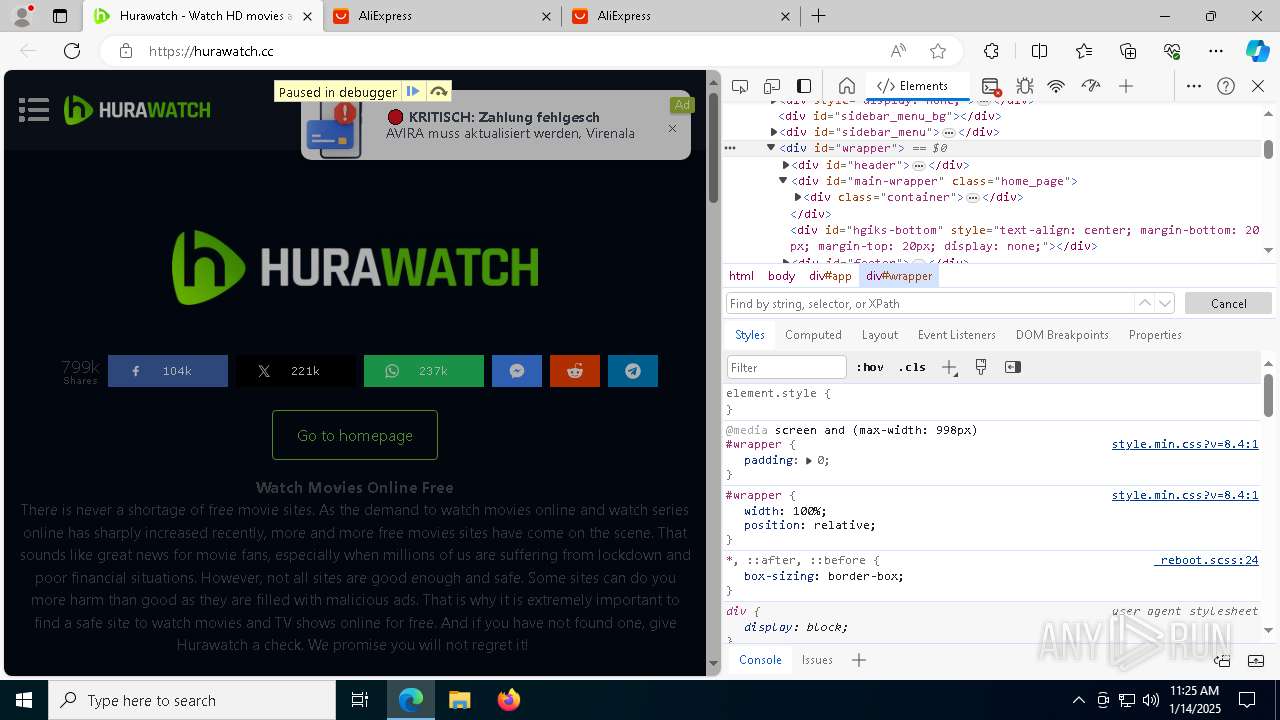Screen dimensions: 1280x720
Task: Switch to the Computed tab
Action: pos(813,335)
